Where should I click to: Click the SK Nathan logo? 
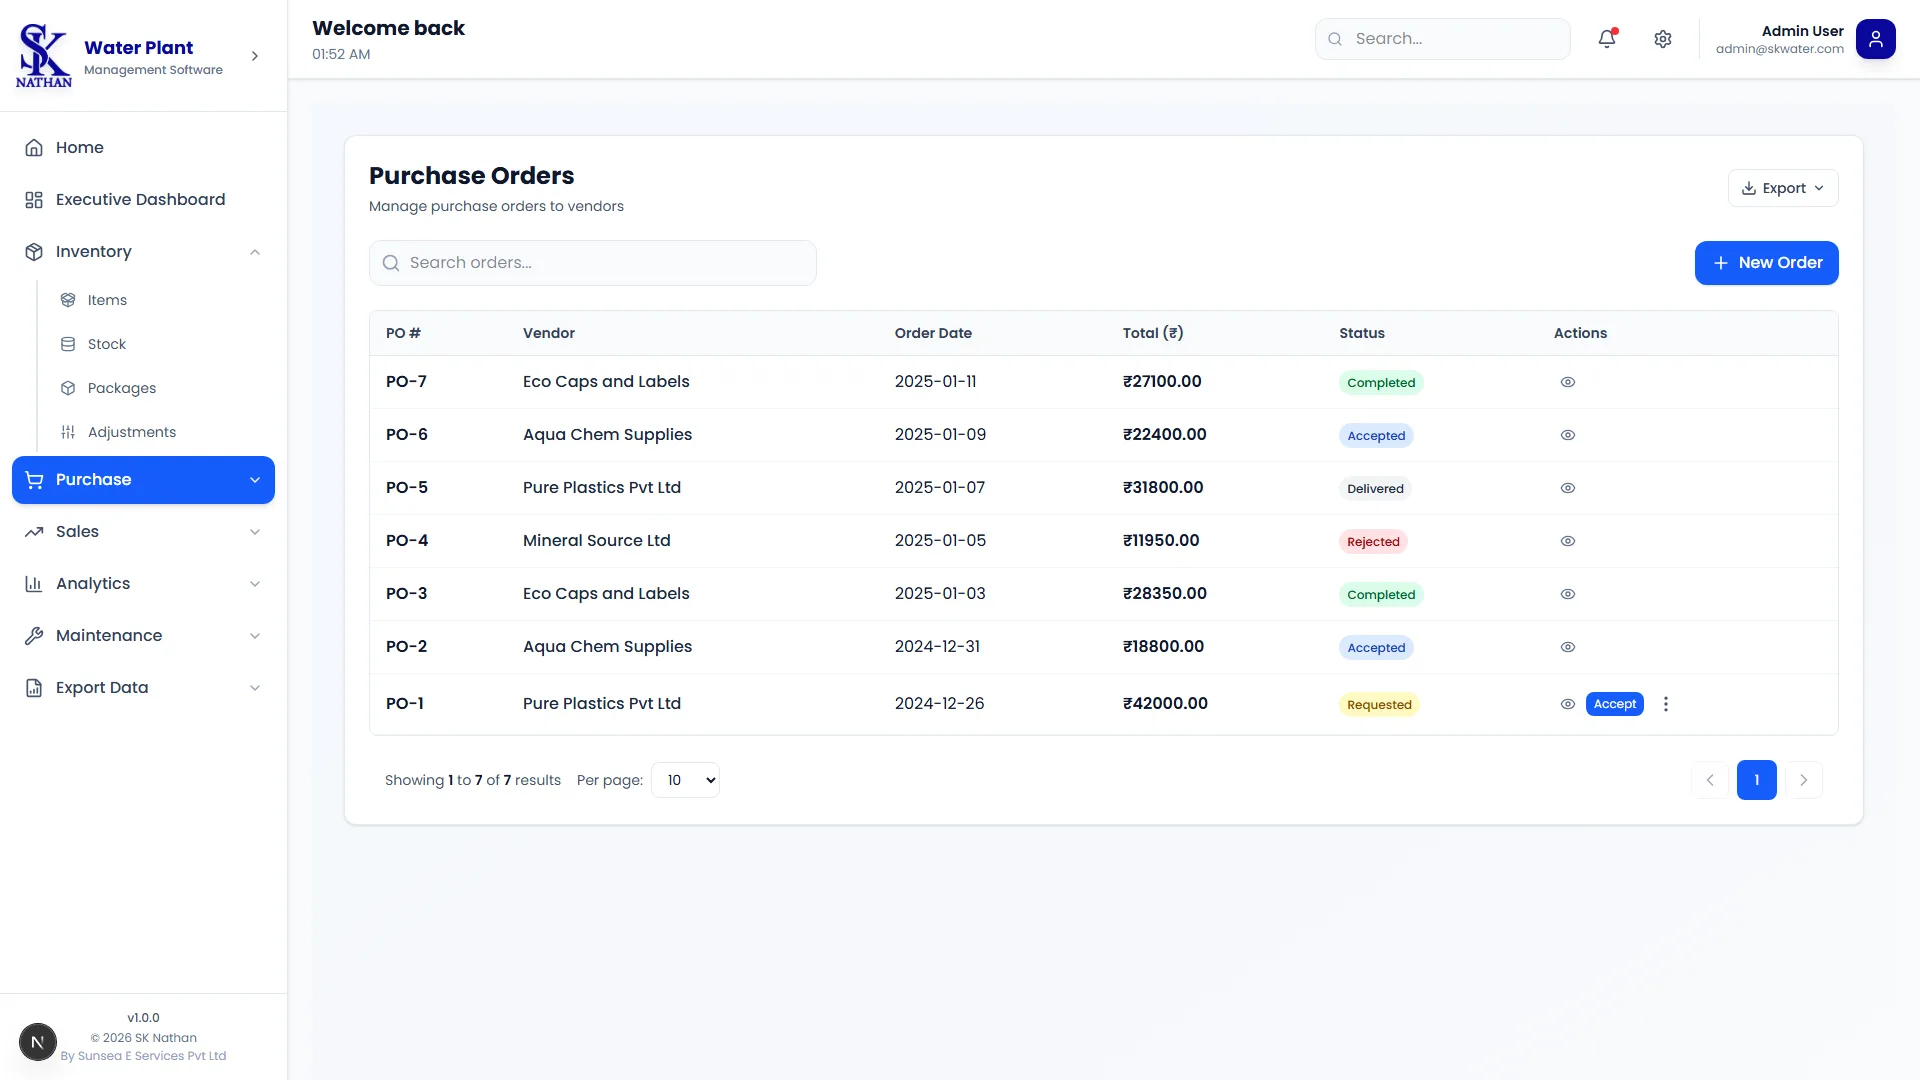pos(44,55)
